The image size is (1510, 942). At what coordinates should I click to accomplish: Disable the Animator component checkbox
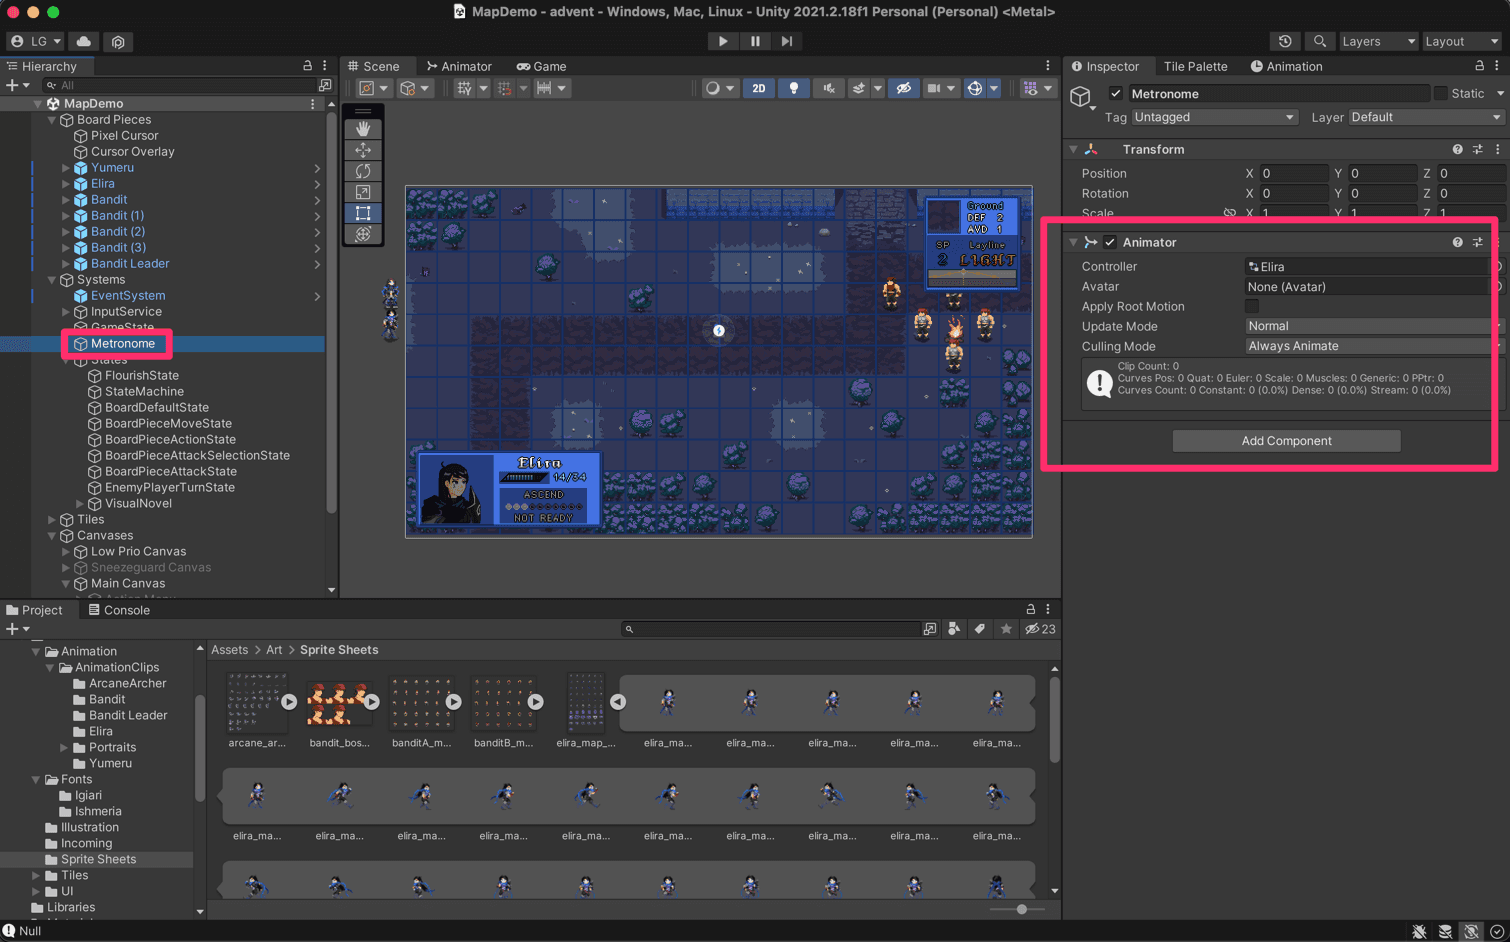pos(1110,242)
